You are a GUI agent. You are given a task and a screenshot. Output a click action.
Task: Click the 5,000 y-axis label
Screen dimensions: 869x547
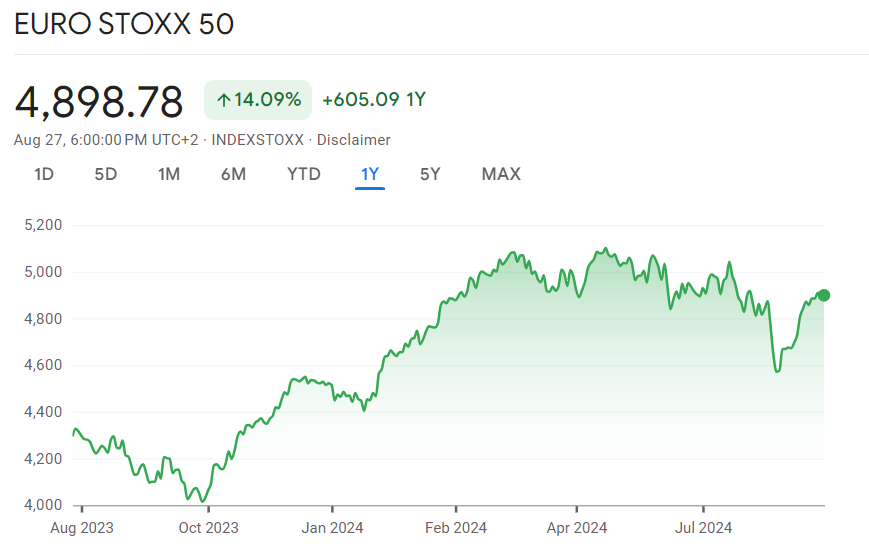43,272
